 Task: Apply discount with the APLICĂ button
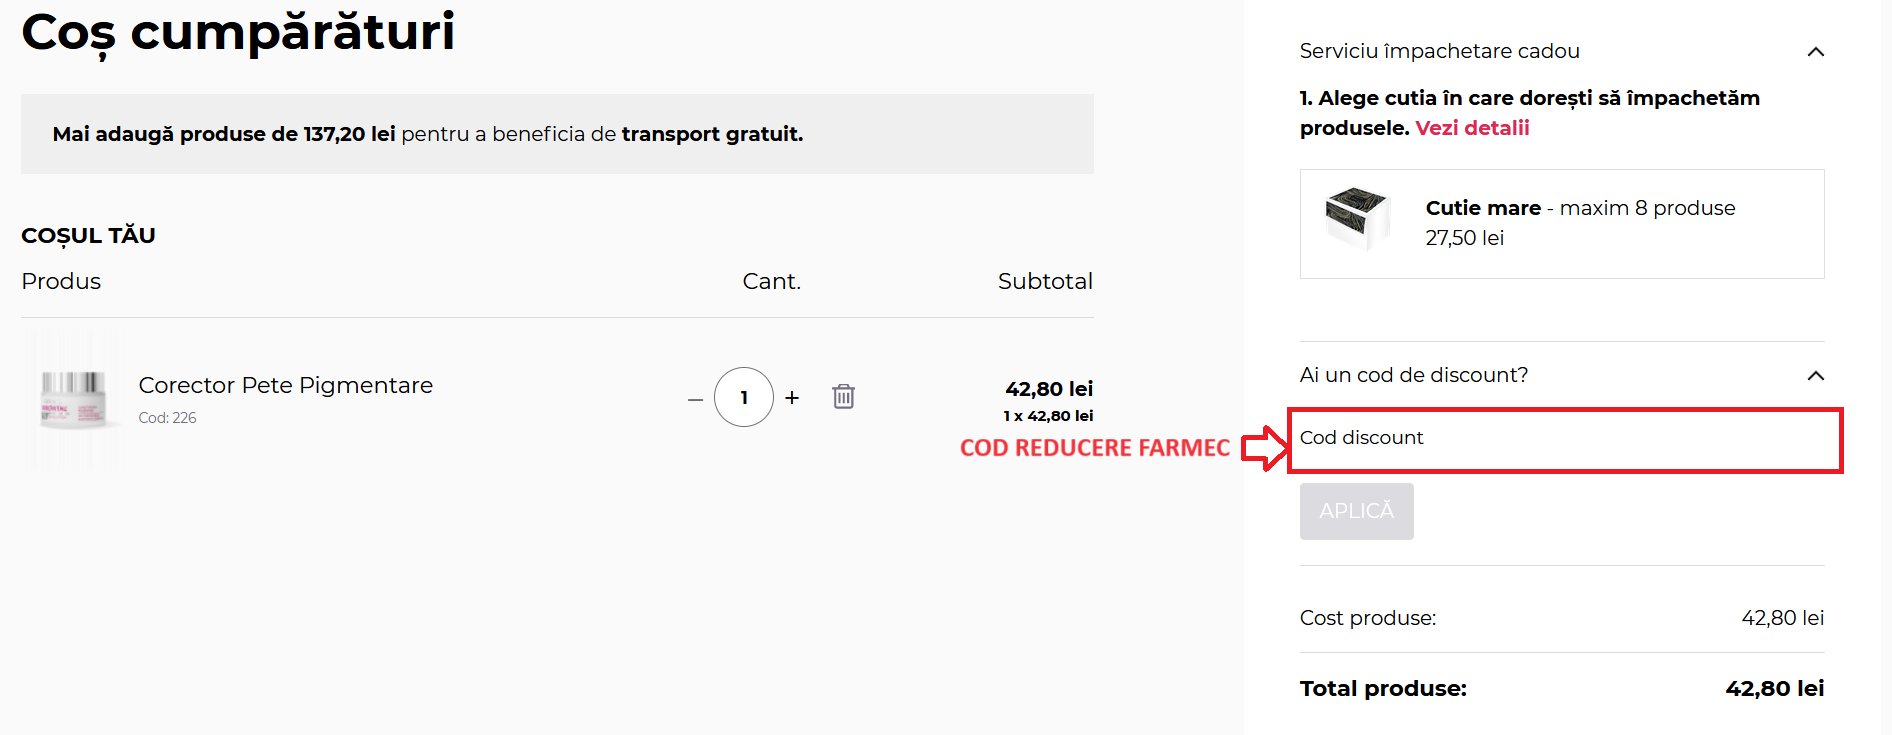(x=1356, y=511)
